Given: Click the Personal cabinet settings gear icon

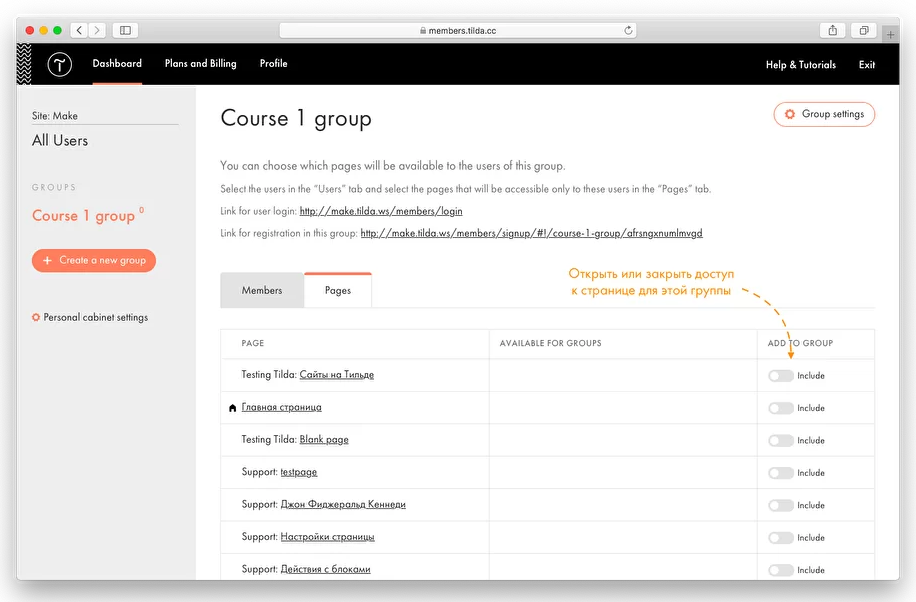Looking at the screenshot, I should [x=36, y=317].
